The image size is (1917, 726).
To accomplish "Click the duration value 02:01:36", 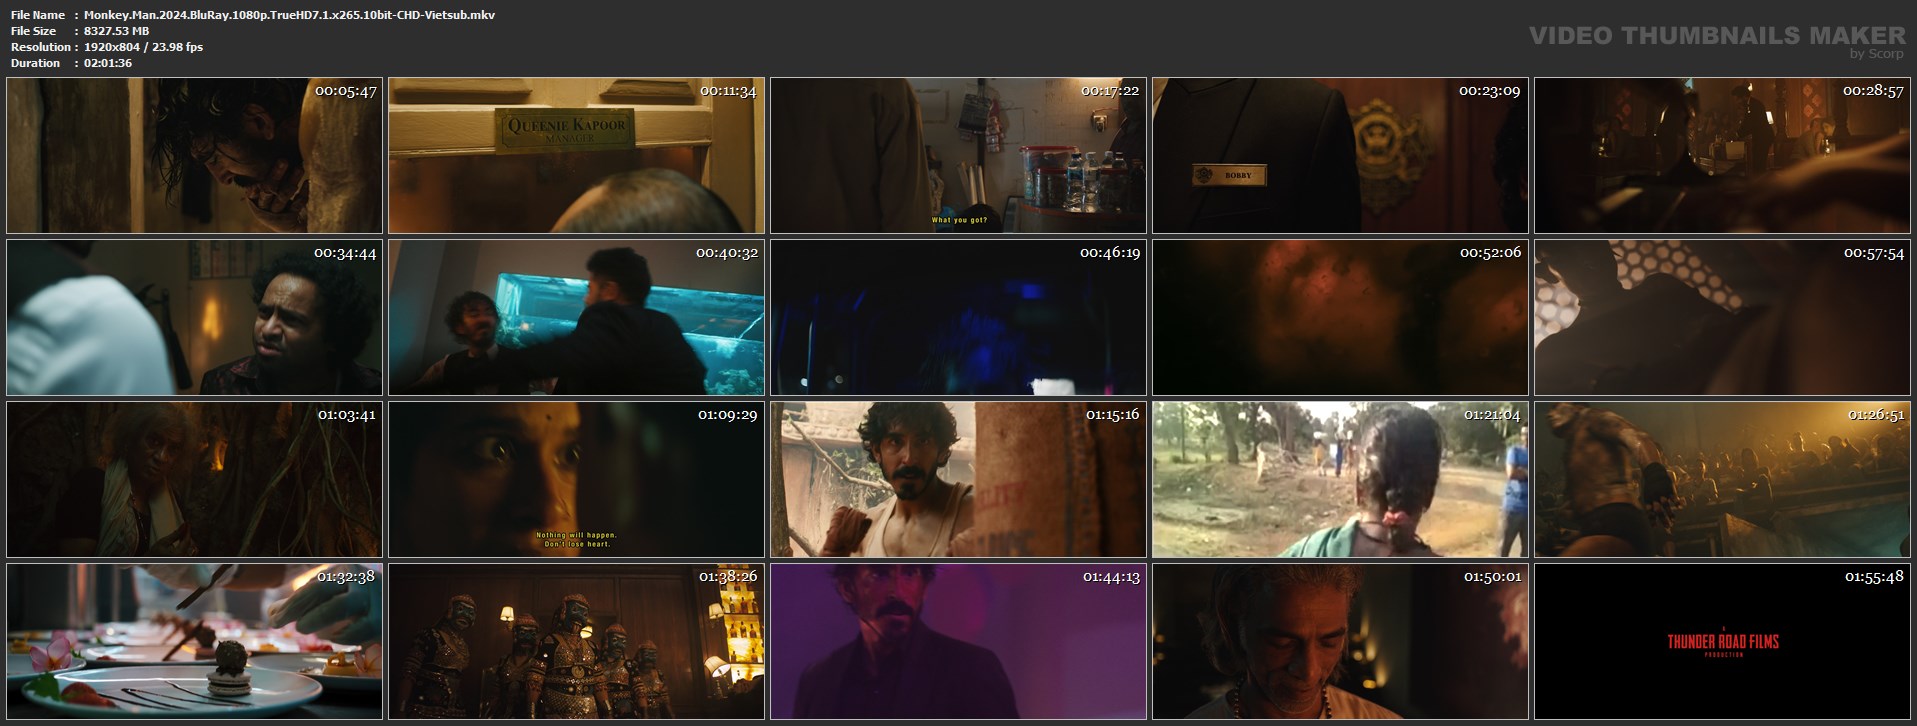I will (108, 63).
